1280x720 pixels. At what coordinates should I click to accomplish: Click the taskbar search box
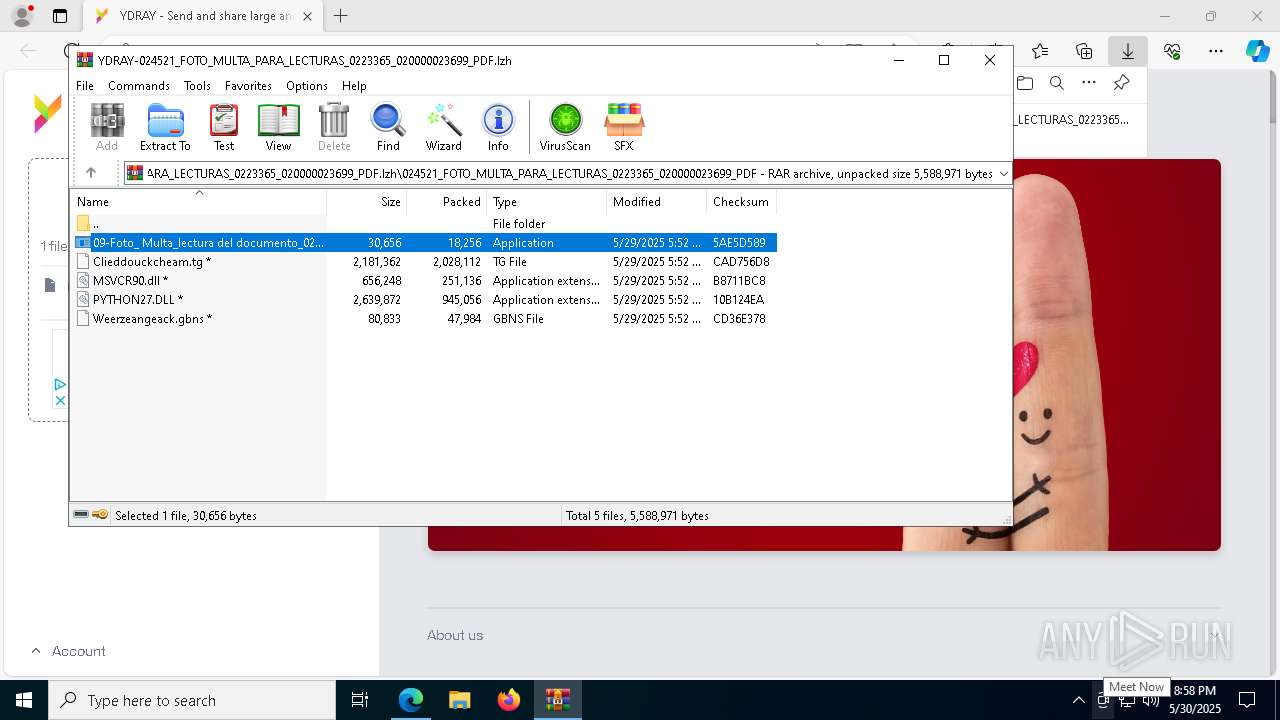[192, 700]
